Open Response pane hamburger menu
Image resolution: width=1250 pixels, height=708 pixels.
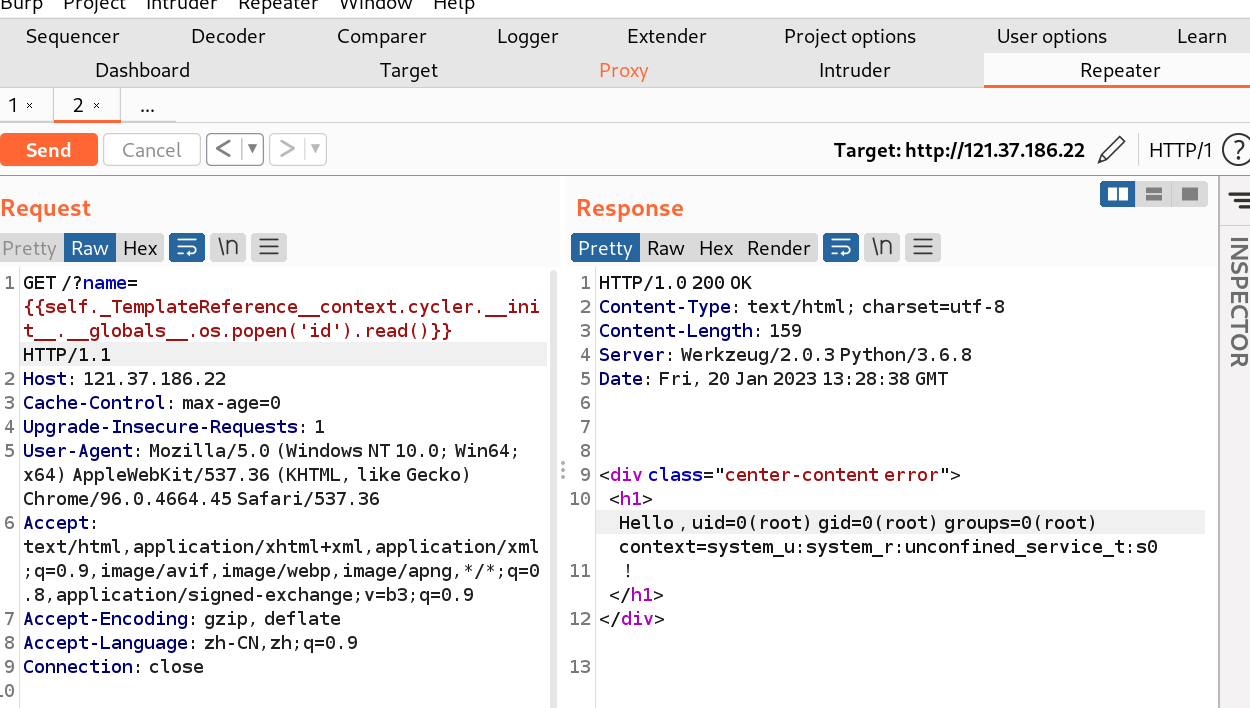923,247
